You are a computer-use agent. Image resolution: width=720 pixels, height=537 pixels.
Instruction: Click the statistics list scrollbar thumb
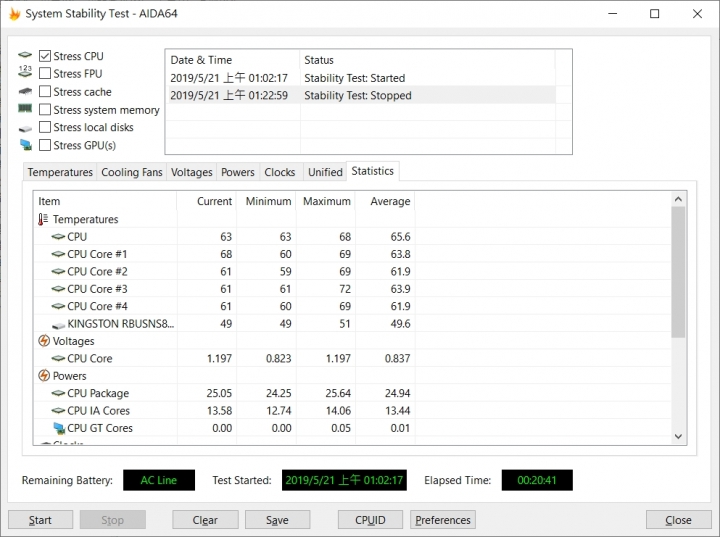678,272
